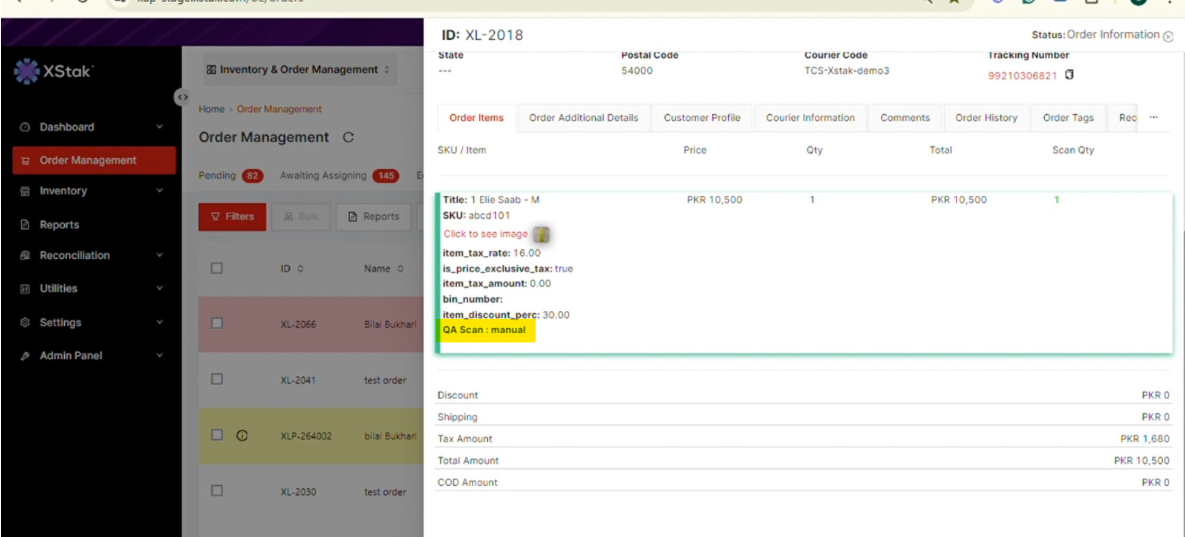
Task: Toggle the select-all header checkbox
Action: [217, 268]
